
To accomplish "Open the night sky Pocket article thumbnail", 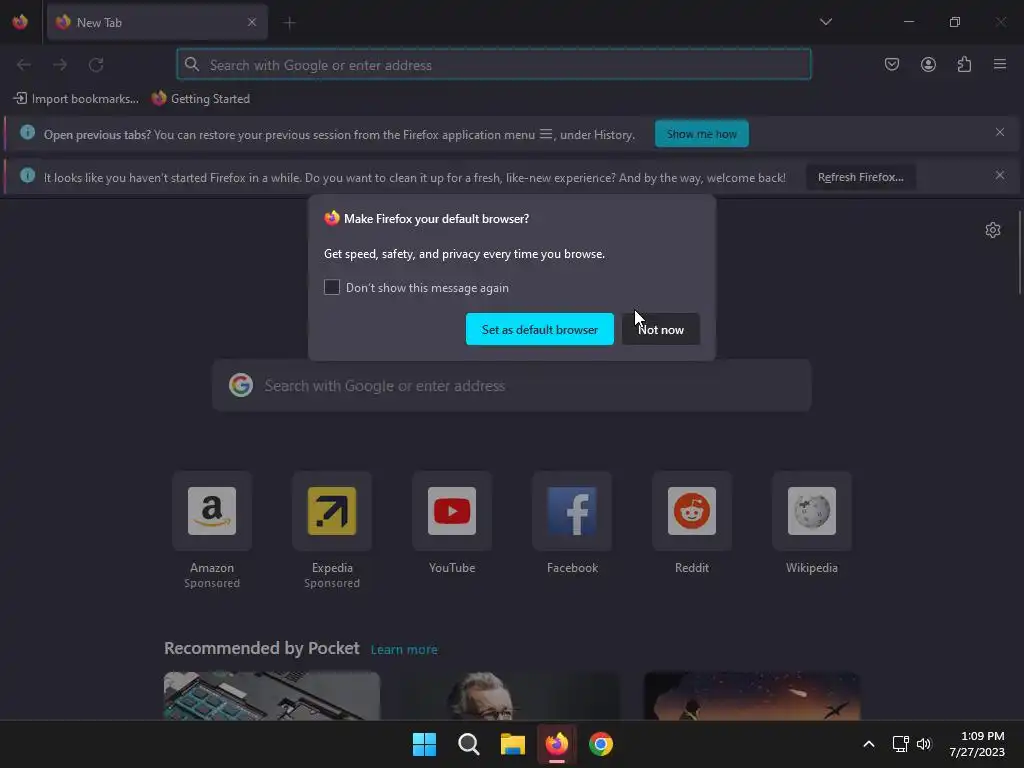I will click(752, 696).
